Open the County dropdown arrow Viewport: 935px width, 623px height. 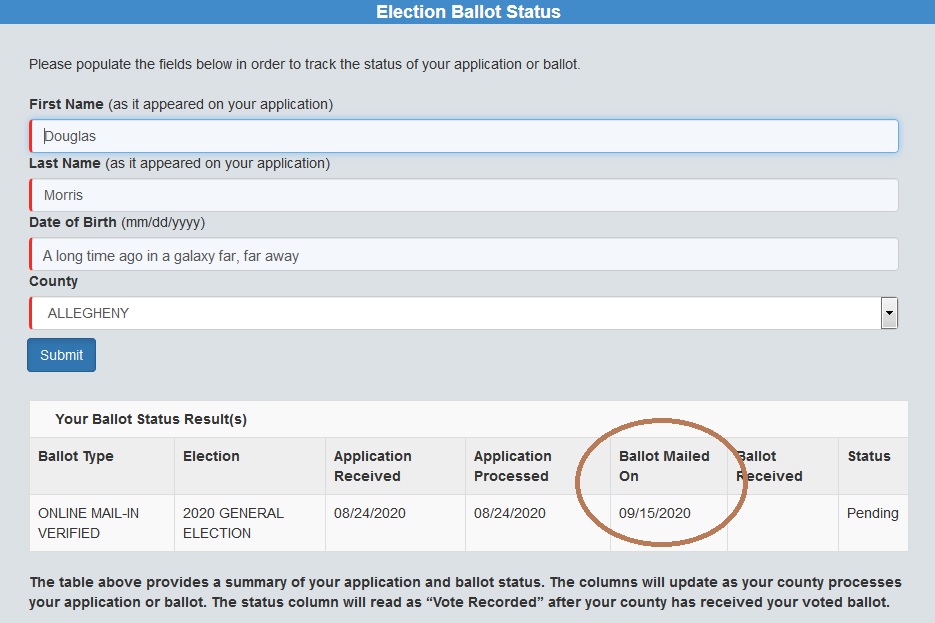(889, 313)
